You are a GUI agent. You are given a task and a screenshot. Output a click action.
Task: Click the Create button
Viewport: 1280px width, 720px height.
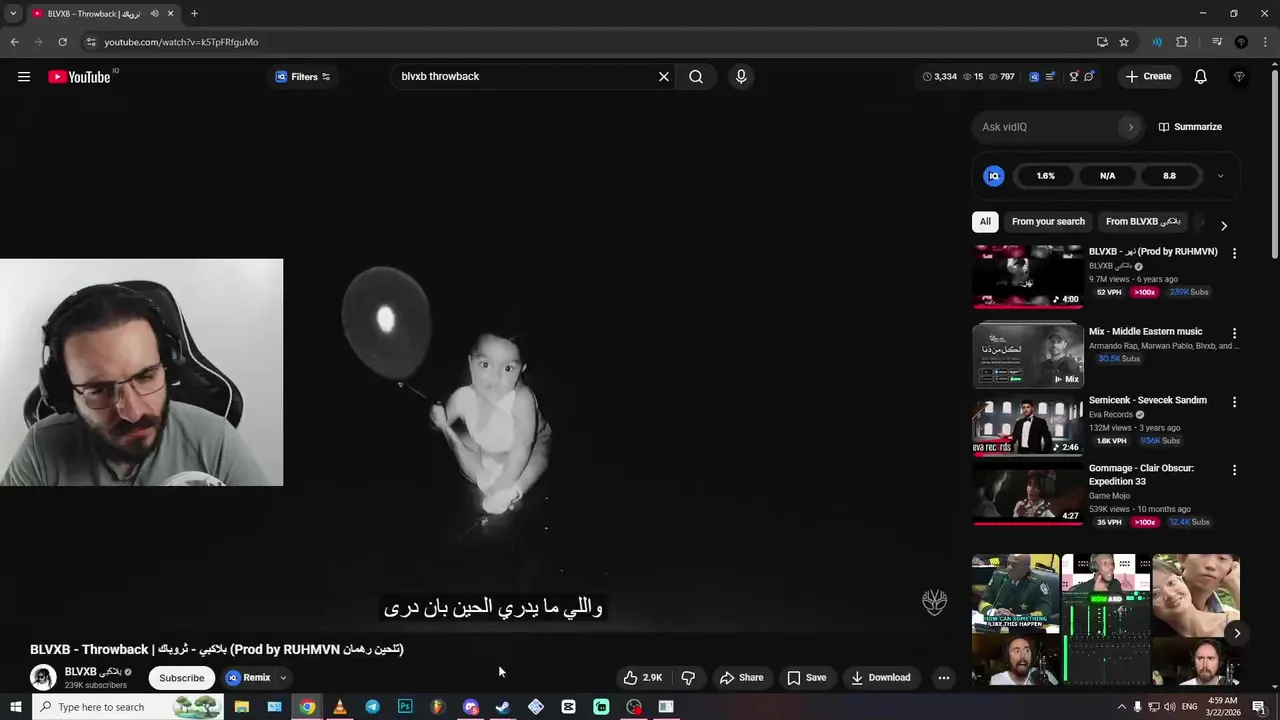pyautogui.click(x=1148, y=77)
